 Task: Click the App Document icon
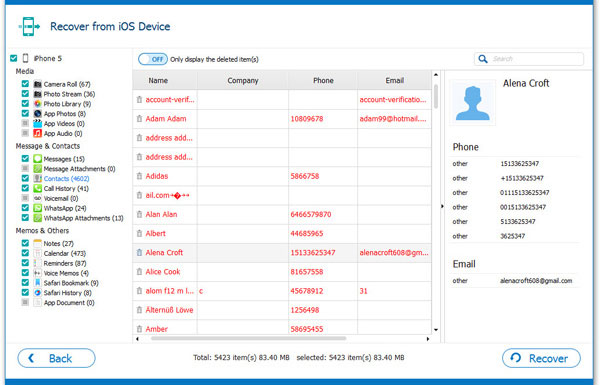[38, 302]
